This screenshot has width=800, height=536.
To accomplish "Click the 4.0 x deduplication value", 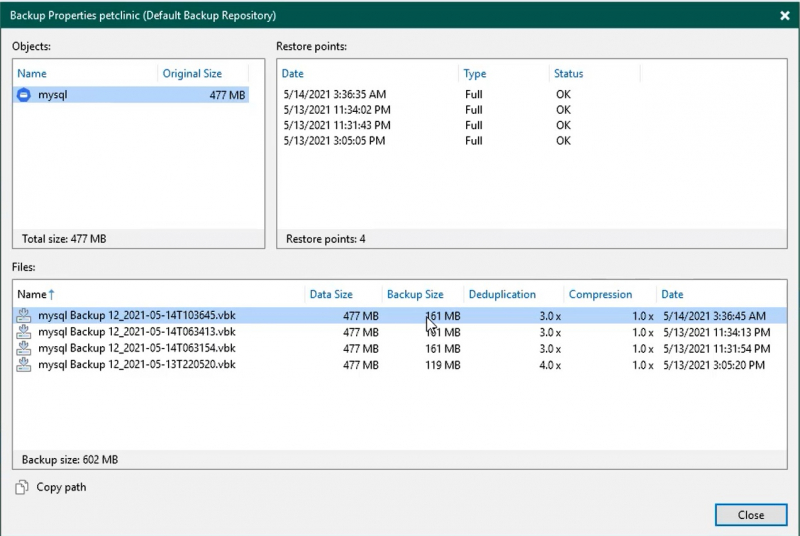I will 550,365.
